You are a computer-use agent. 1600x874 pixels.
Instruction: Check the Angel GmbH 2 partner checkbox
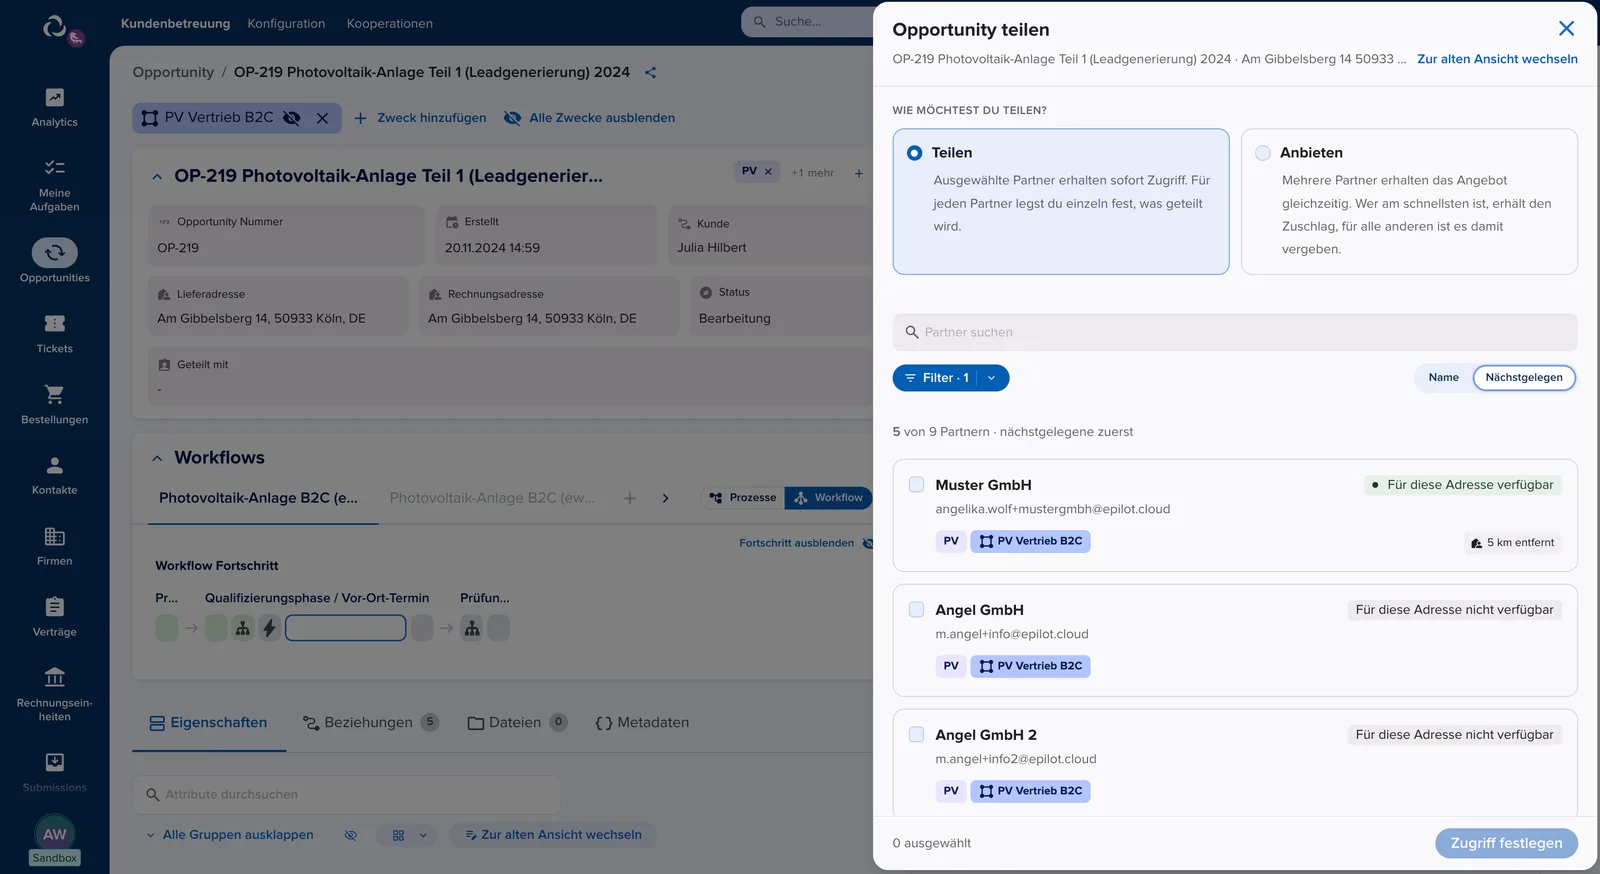(x=916, y=735)
